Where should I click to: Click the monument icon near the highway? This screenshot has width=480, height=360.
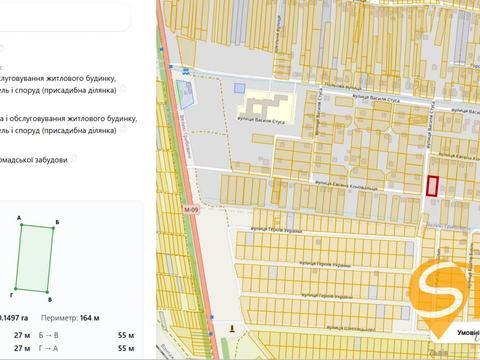[231, 329]
